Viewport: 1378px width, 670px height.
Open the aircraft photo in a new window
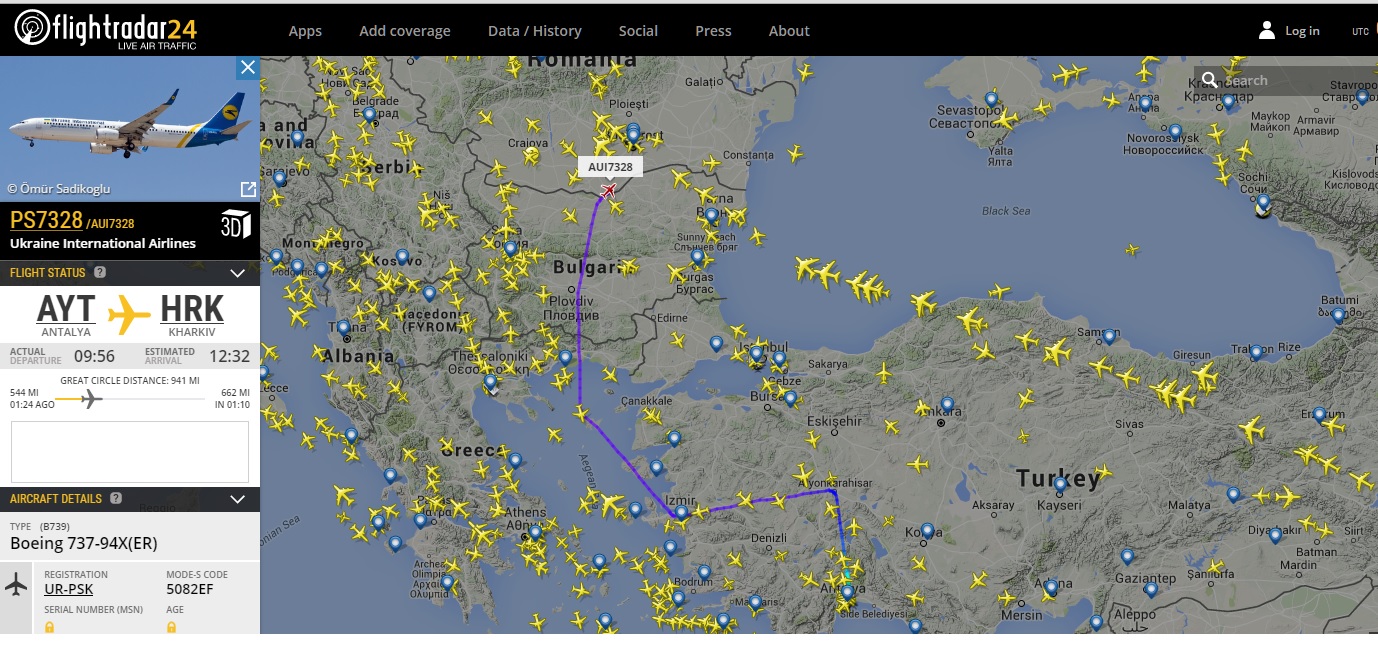point(248,189)
